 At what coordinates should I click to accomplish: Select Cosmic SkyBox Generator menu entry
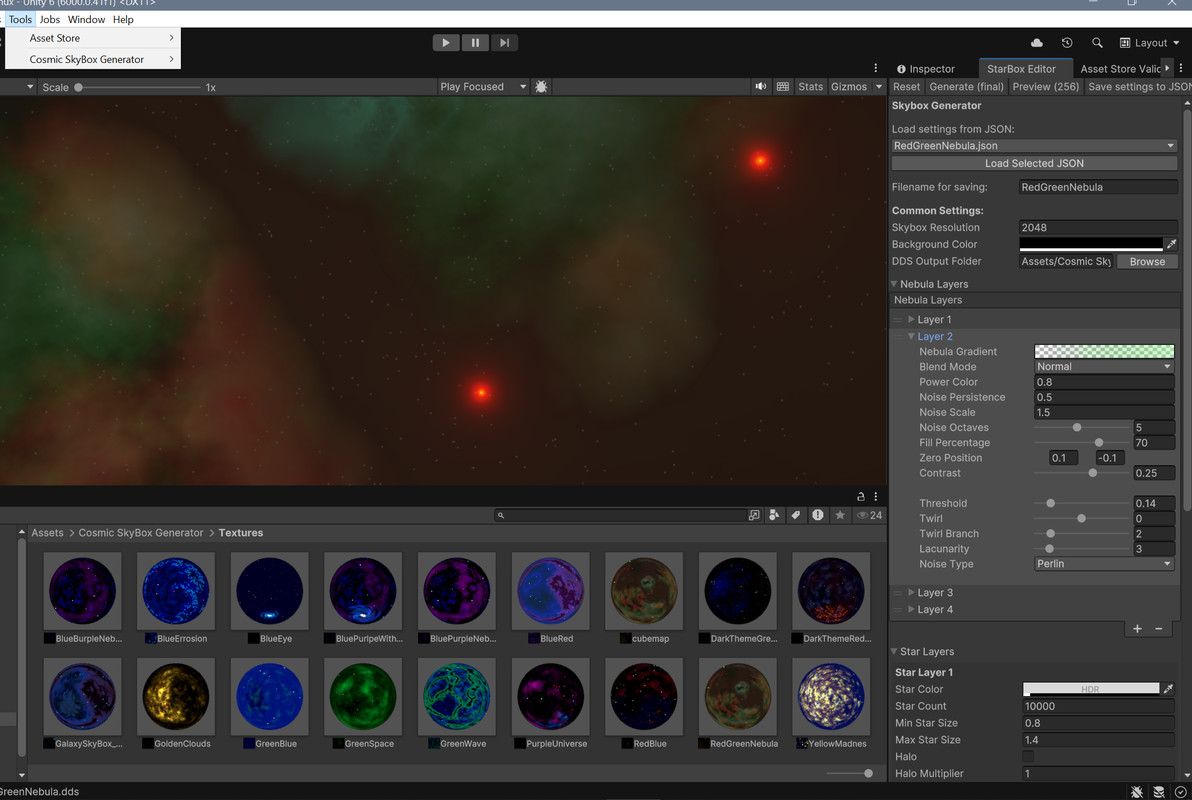point(93,59)
